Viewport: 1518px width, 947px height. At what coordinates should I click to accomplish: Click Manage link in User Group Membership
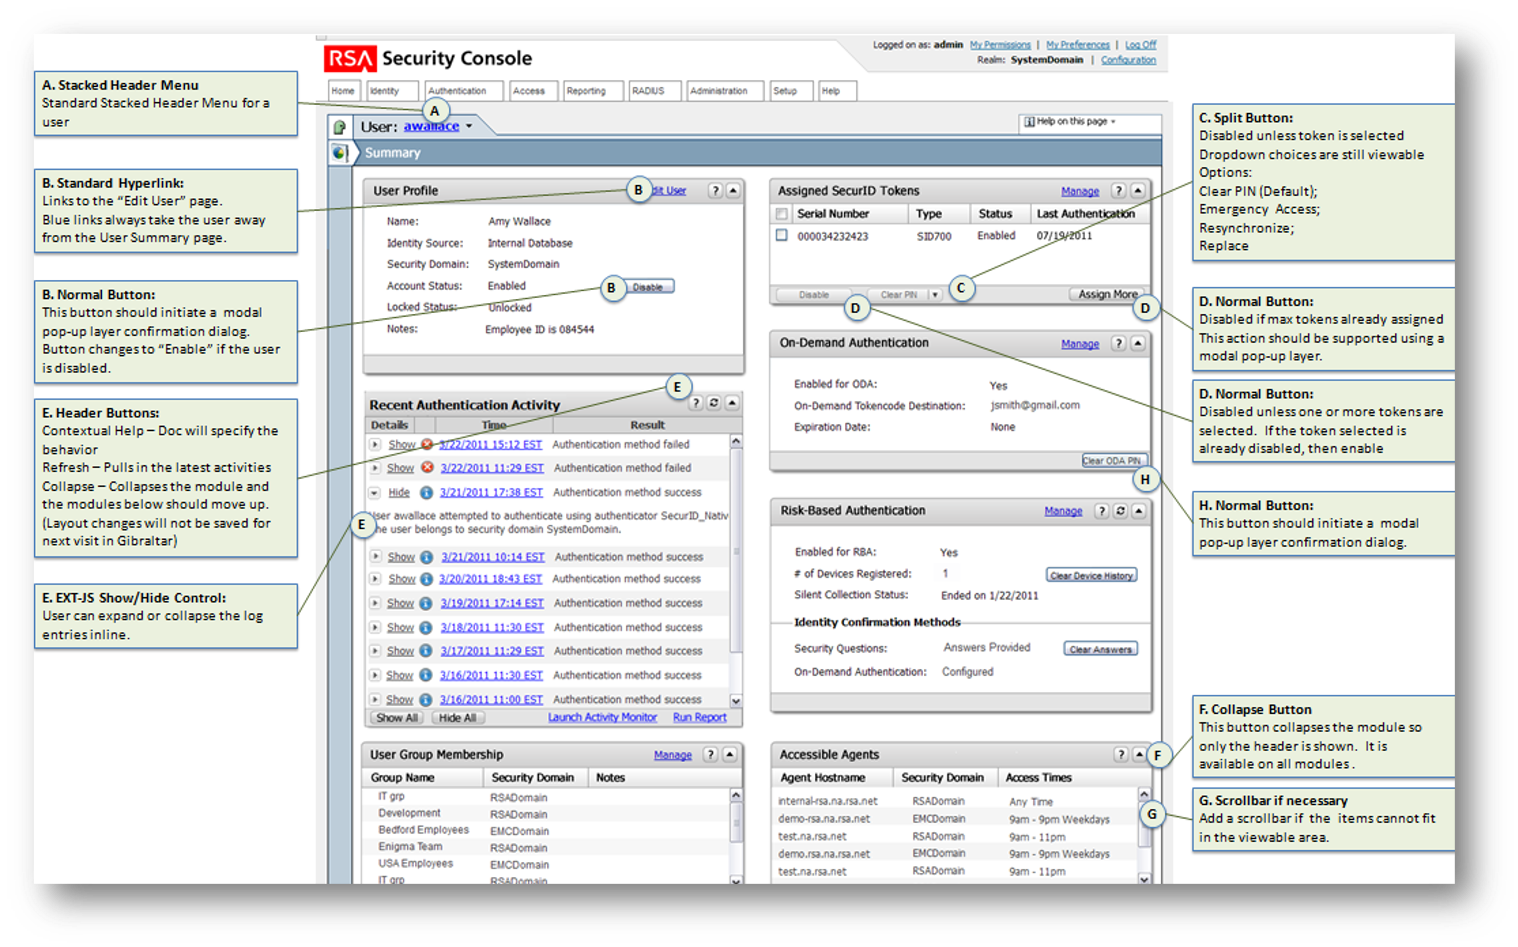pos(672,756)
